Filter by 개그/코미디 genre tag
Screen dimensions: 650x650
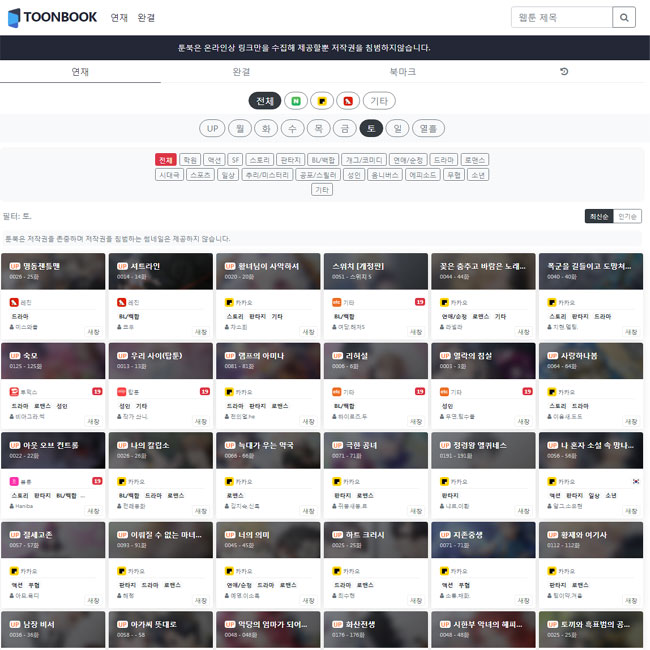pyautogui.click(x=364, y=160)
